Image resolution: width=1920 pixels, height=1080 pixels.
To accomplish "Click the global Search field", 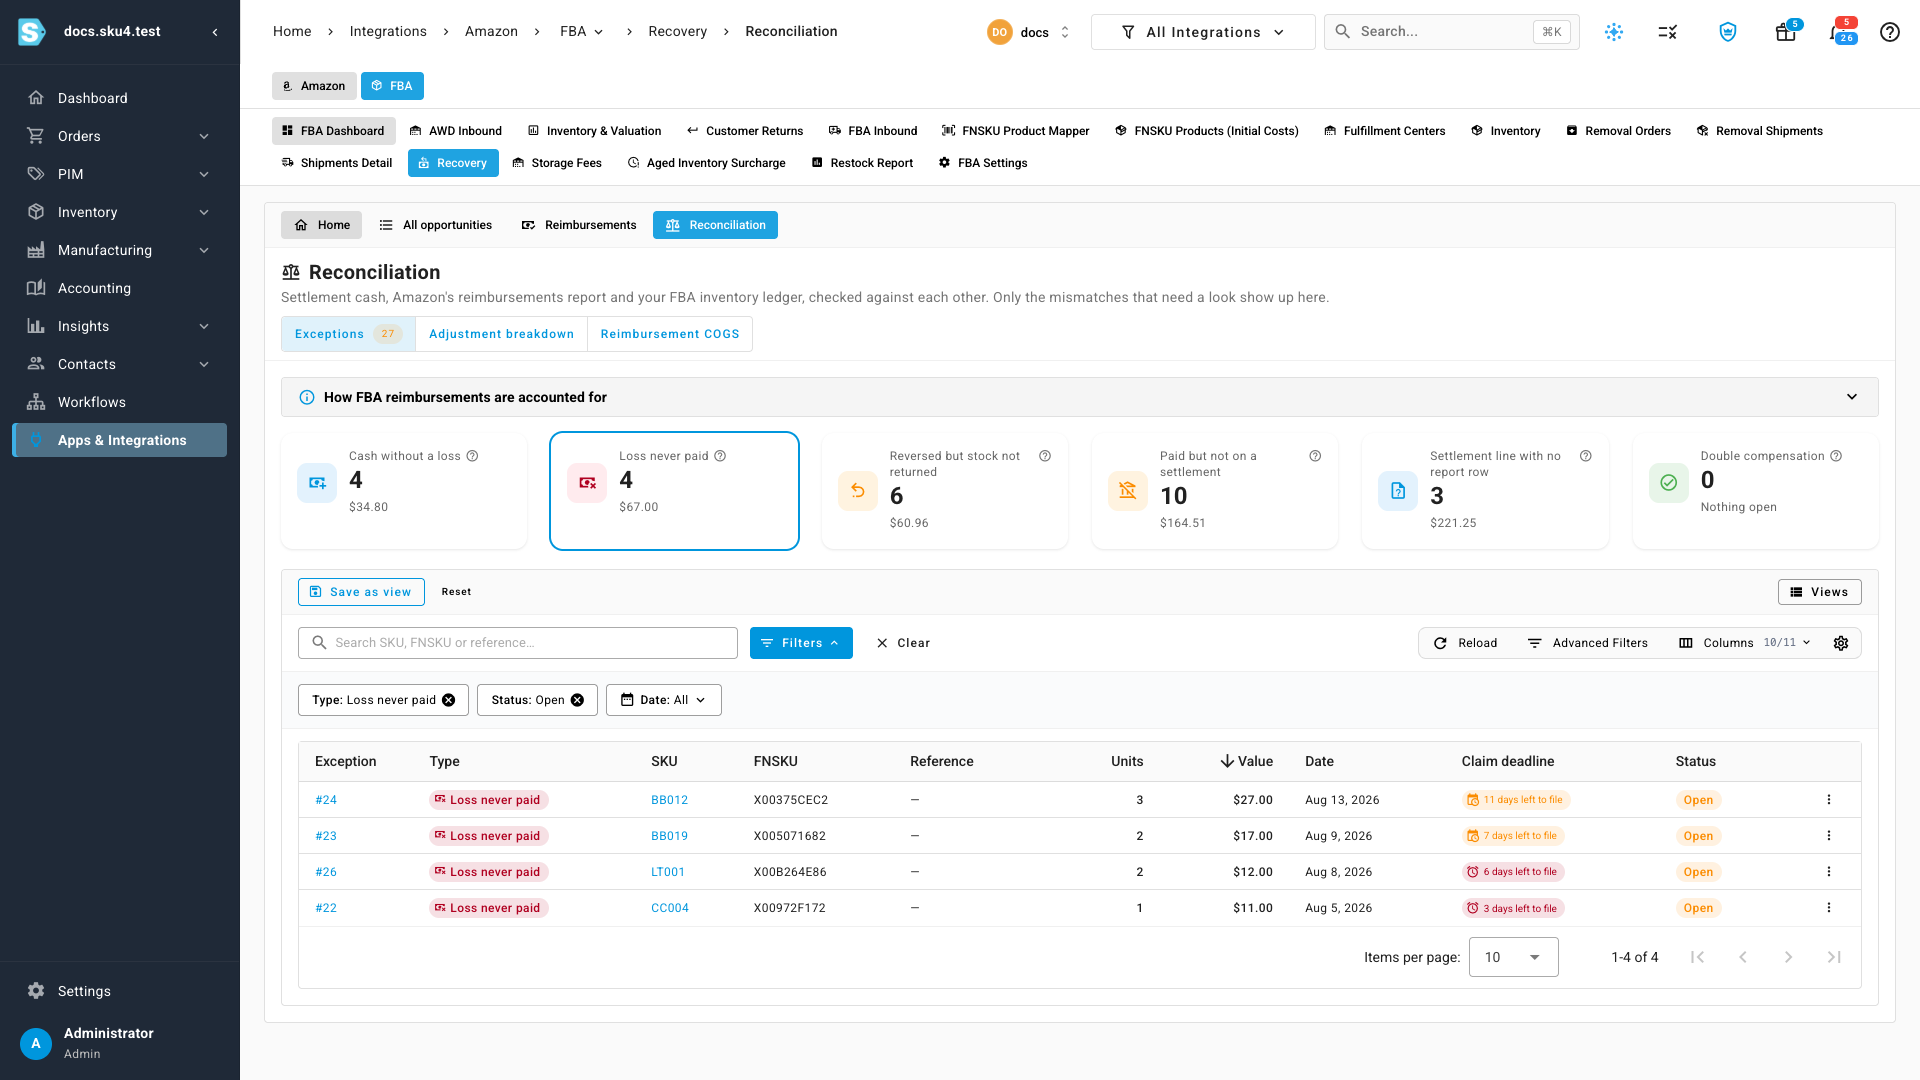I will 1451,32.
